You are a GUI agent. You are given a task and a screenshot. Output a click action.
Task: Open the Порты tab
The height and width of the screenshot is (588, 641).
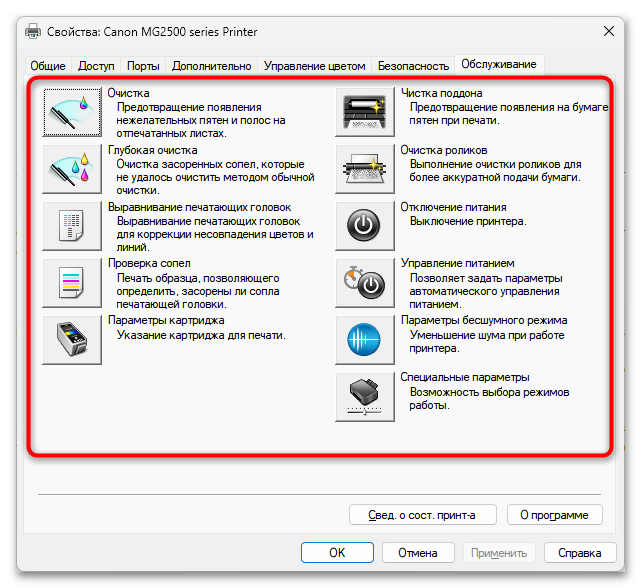(x=143, y=66)
